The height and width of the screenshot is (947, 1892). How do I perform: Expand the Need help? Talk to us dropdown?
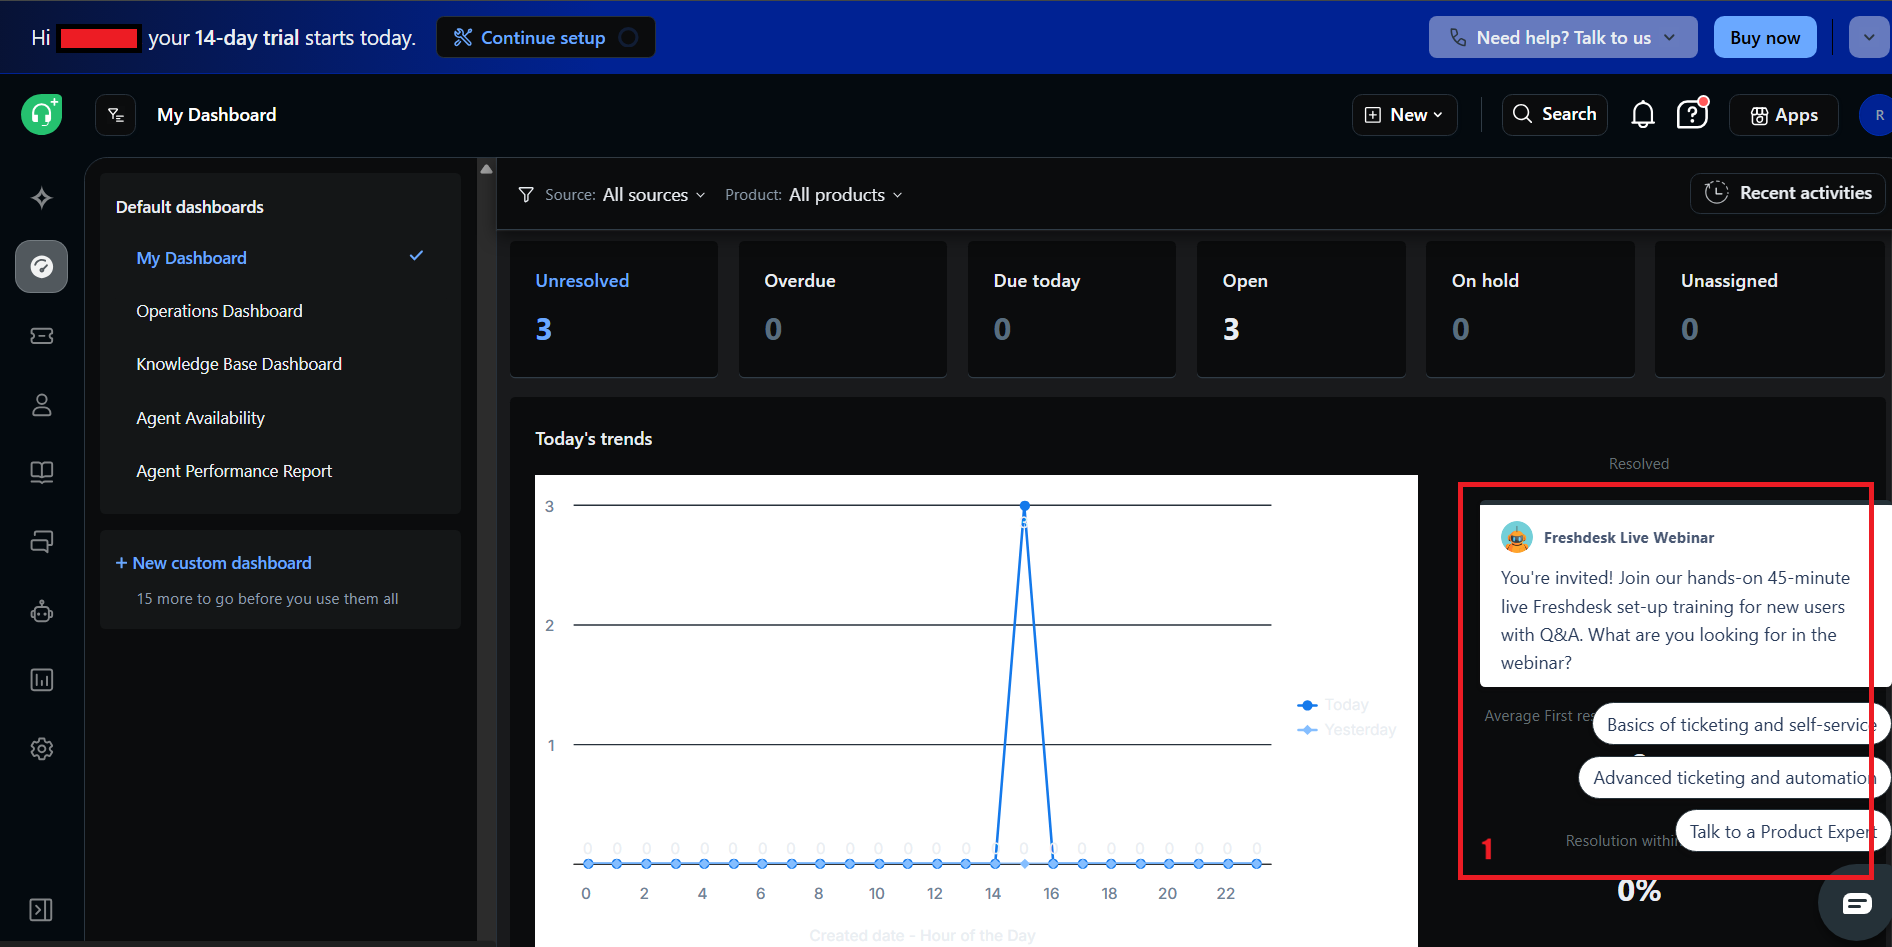[1563, 38]
